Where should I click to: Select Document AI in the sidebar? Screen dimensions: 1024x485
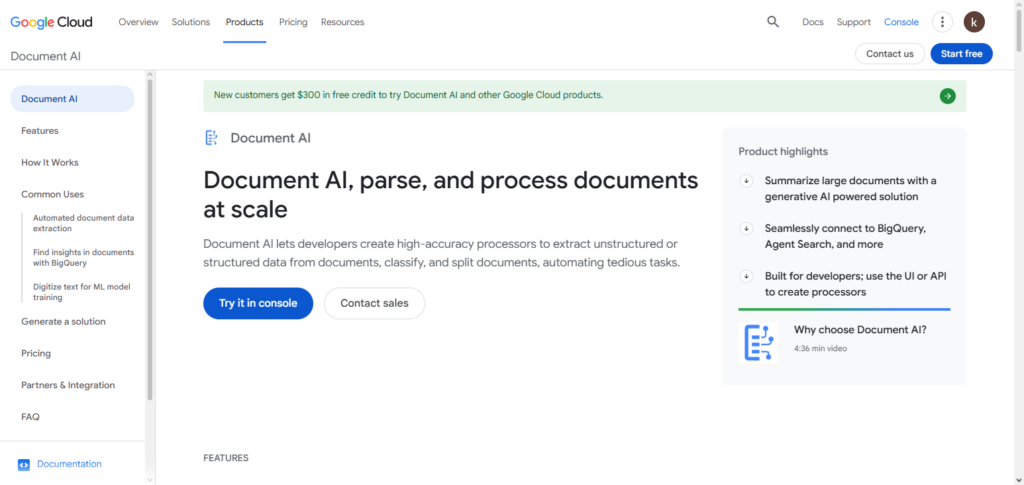[72, 99]
